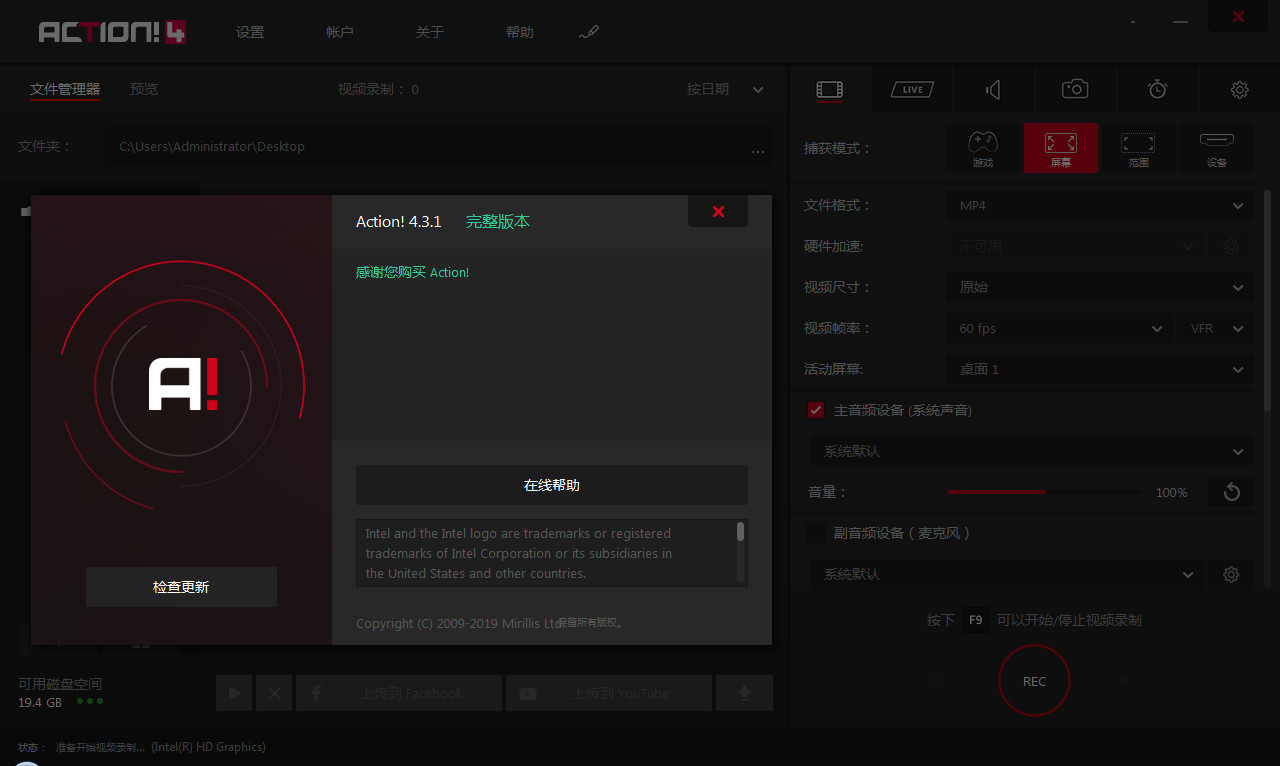Open the video size dropdown
Screen dimensions: 1280x766
click(x=1099, y=287)
